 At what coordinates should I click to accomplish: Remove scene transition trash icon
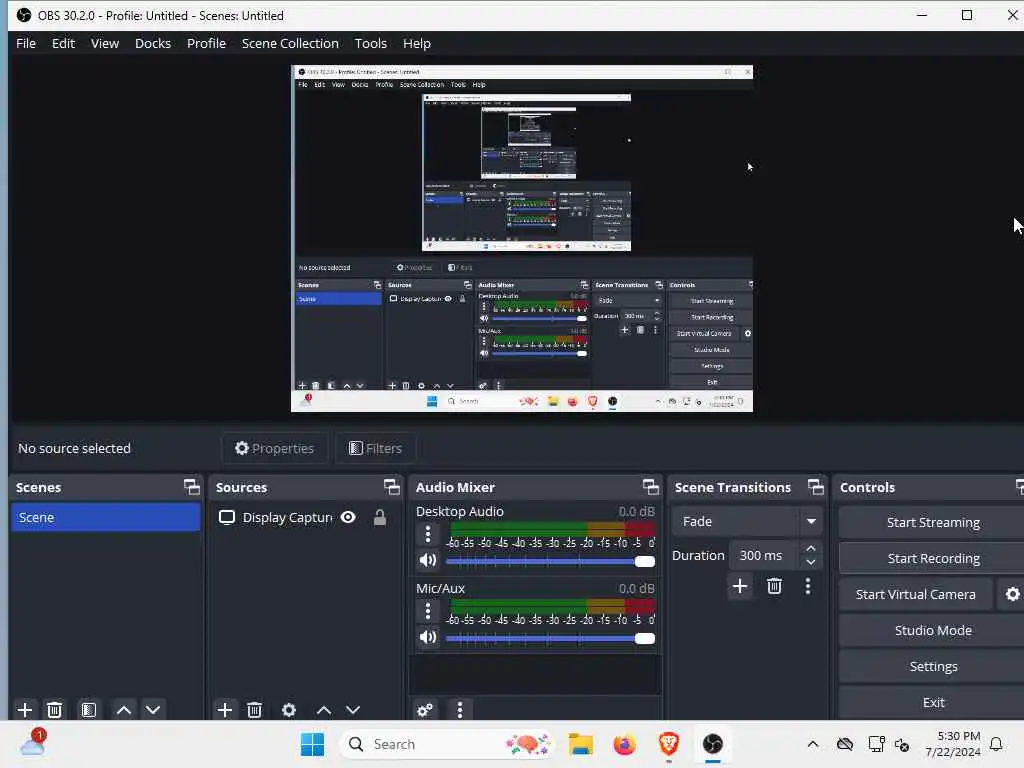click(x=775, y=586)
